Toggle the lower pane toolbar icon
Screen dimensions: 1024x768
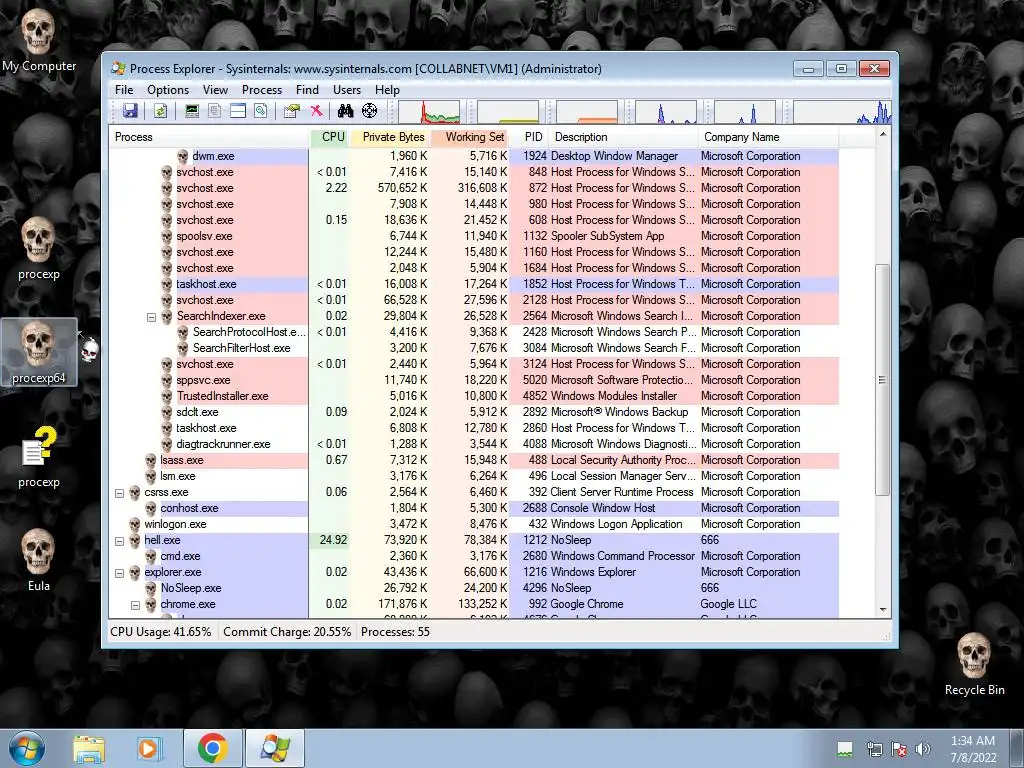(238, 111)
